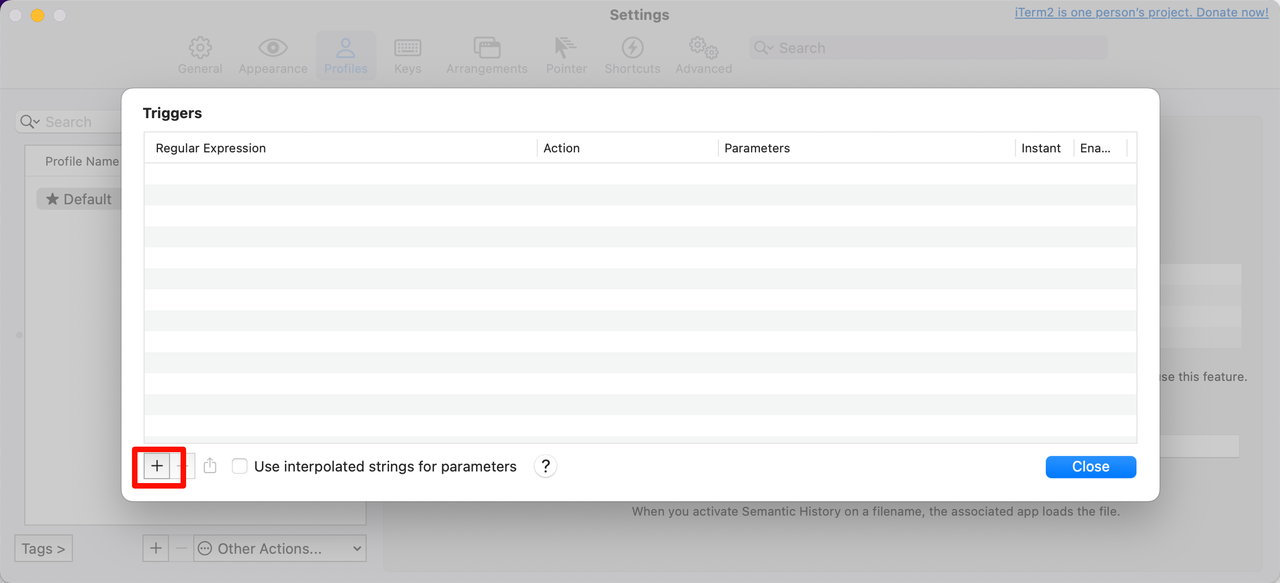Sort by Regular Expression column header
This screenshot has height=583, width=1280.
[x=340, y=148]
